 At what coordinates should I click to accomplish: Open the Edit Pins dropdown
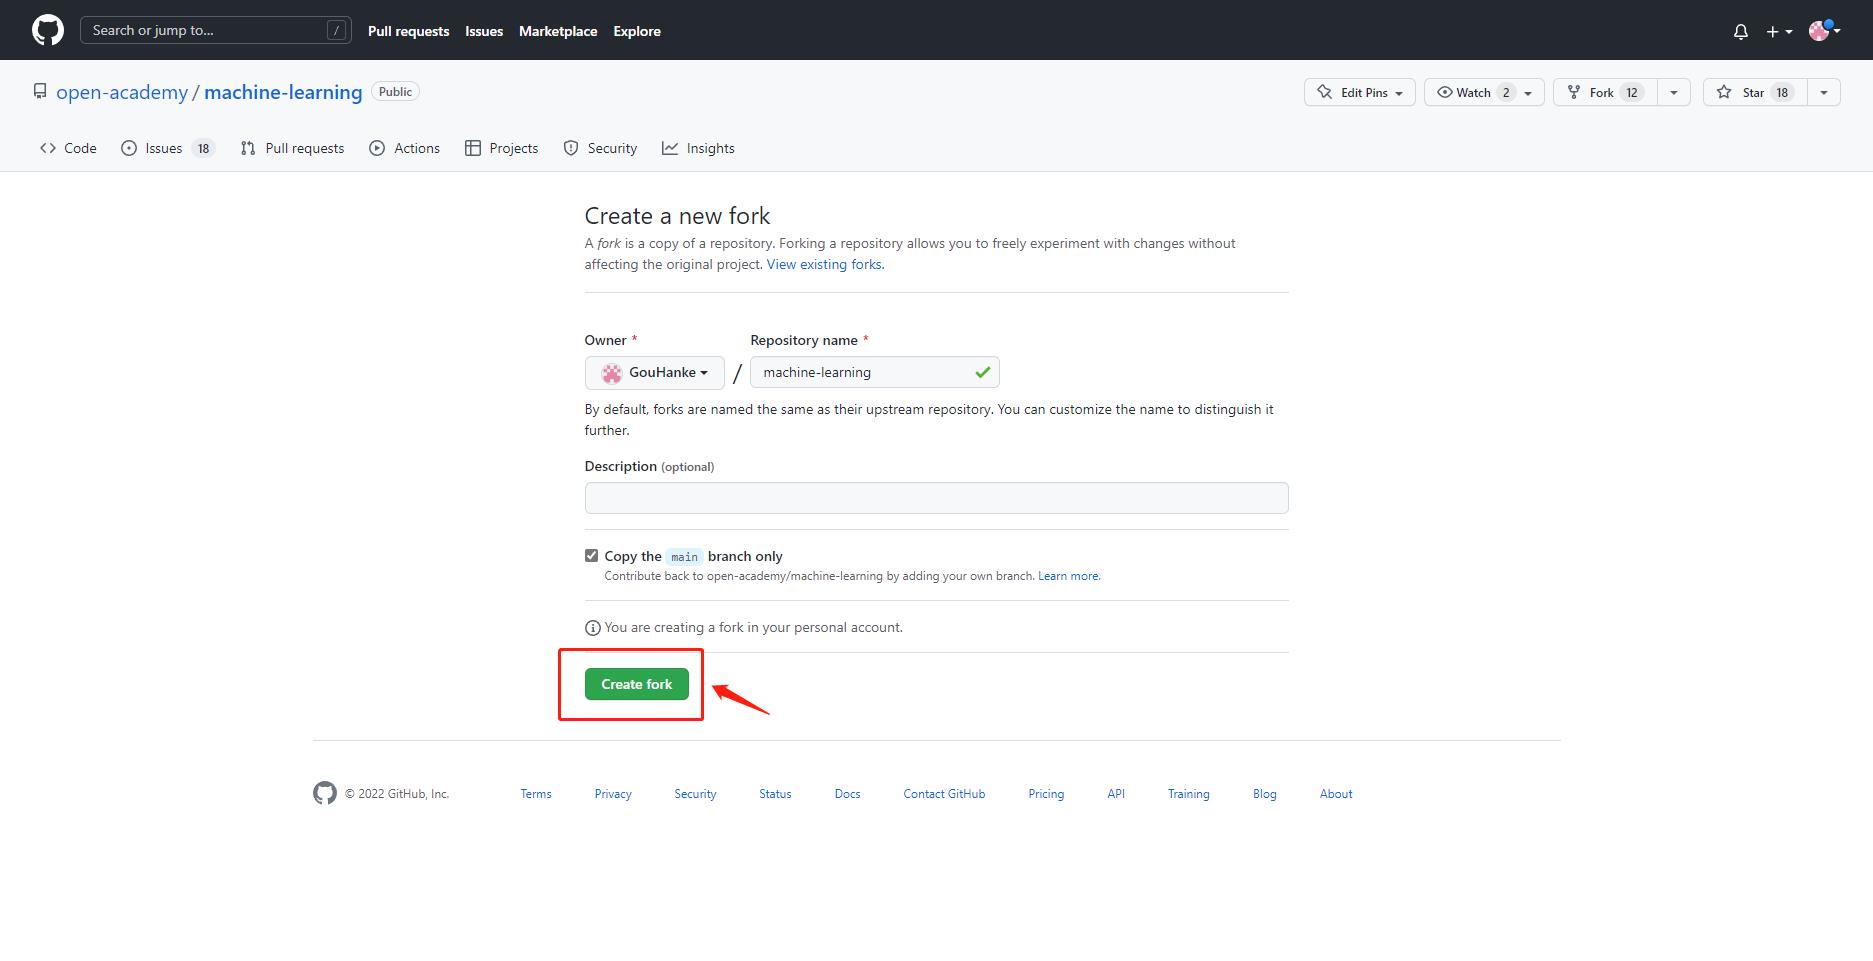1359,92
